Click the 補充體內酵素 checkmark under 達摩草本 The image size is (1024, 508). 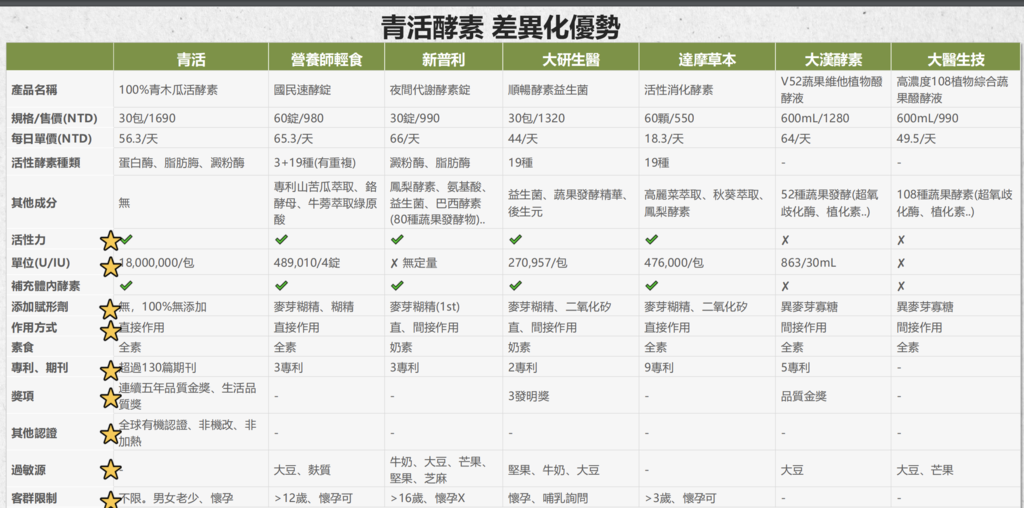pos(651,285)
